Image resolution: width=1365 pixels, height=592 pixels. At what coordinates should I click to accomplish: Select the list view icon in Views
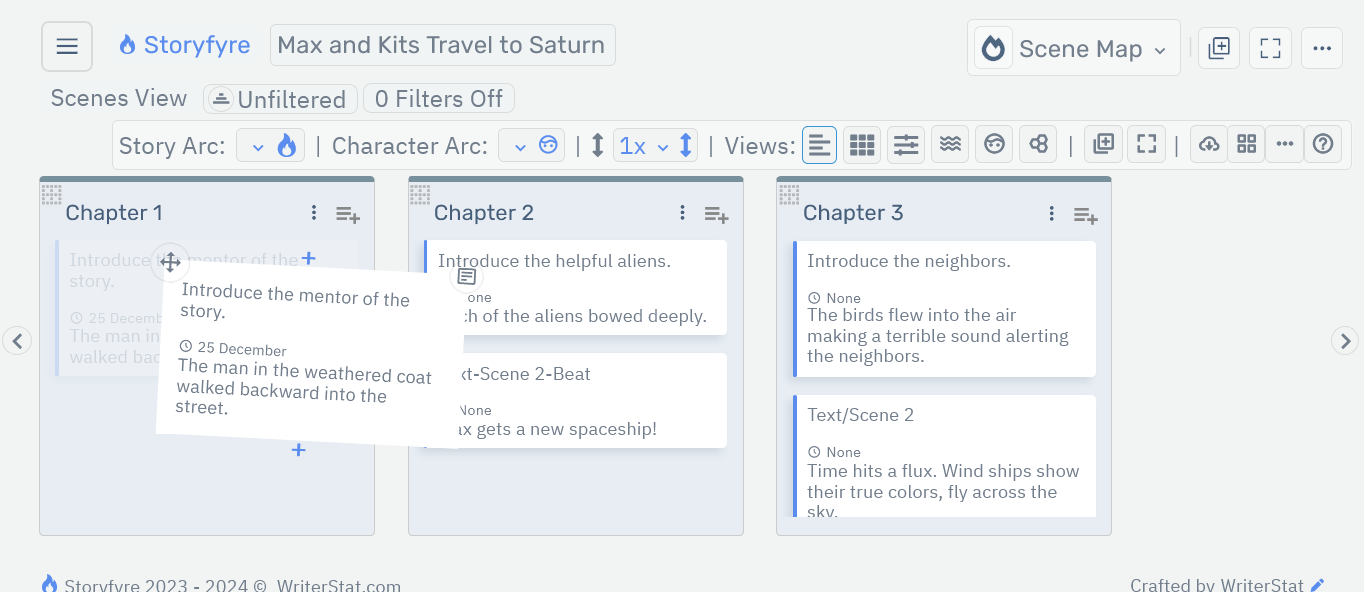819,144
